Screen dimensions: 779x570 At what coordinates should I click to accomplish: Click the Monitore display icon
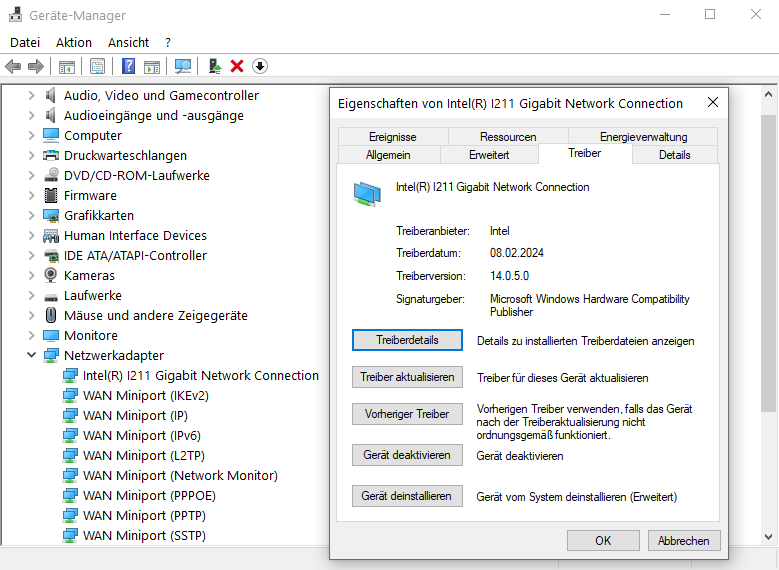pyautogui.click(x=51, y=335)
